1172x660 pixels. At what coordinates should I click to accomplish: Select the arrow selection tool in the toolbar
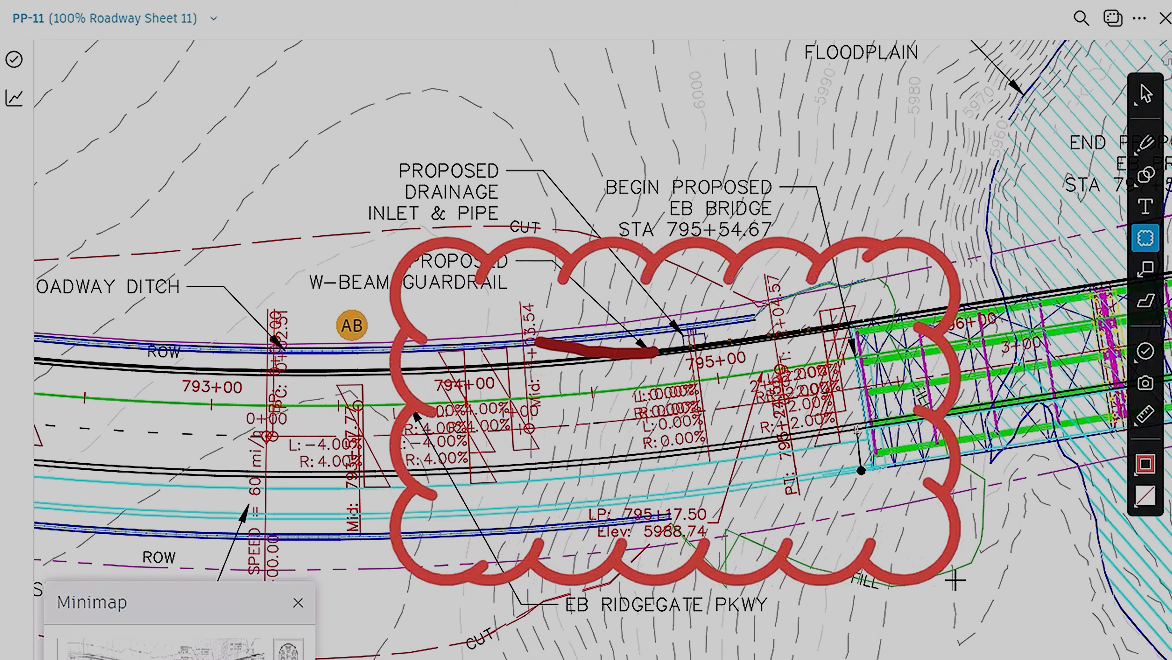(1146, 92)
